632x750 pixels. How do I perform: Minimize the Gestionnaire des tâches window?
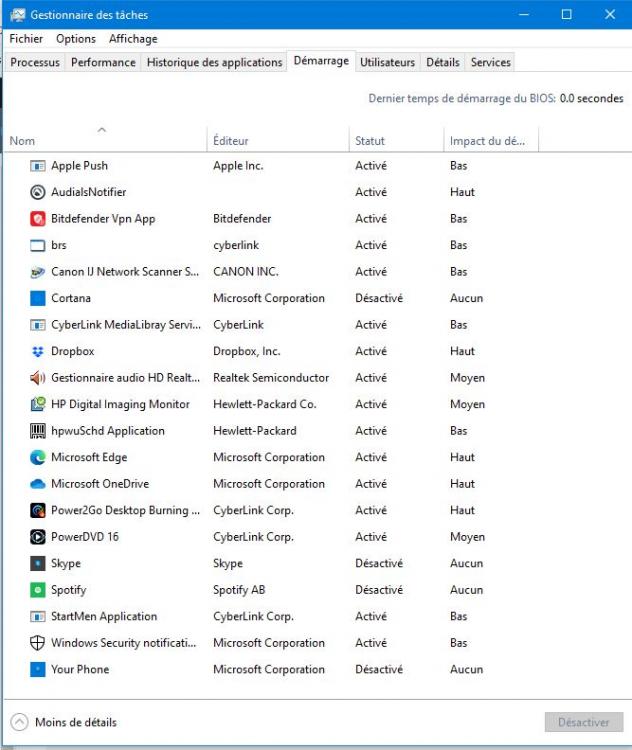pos(524,14)
